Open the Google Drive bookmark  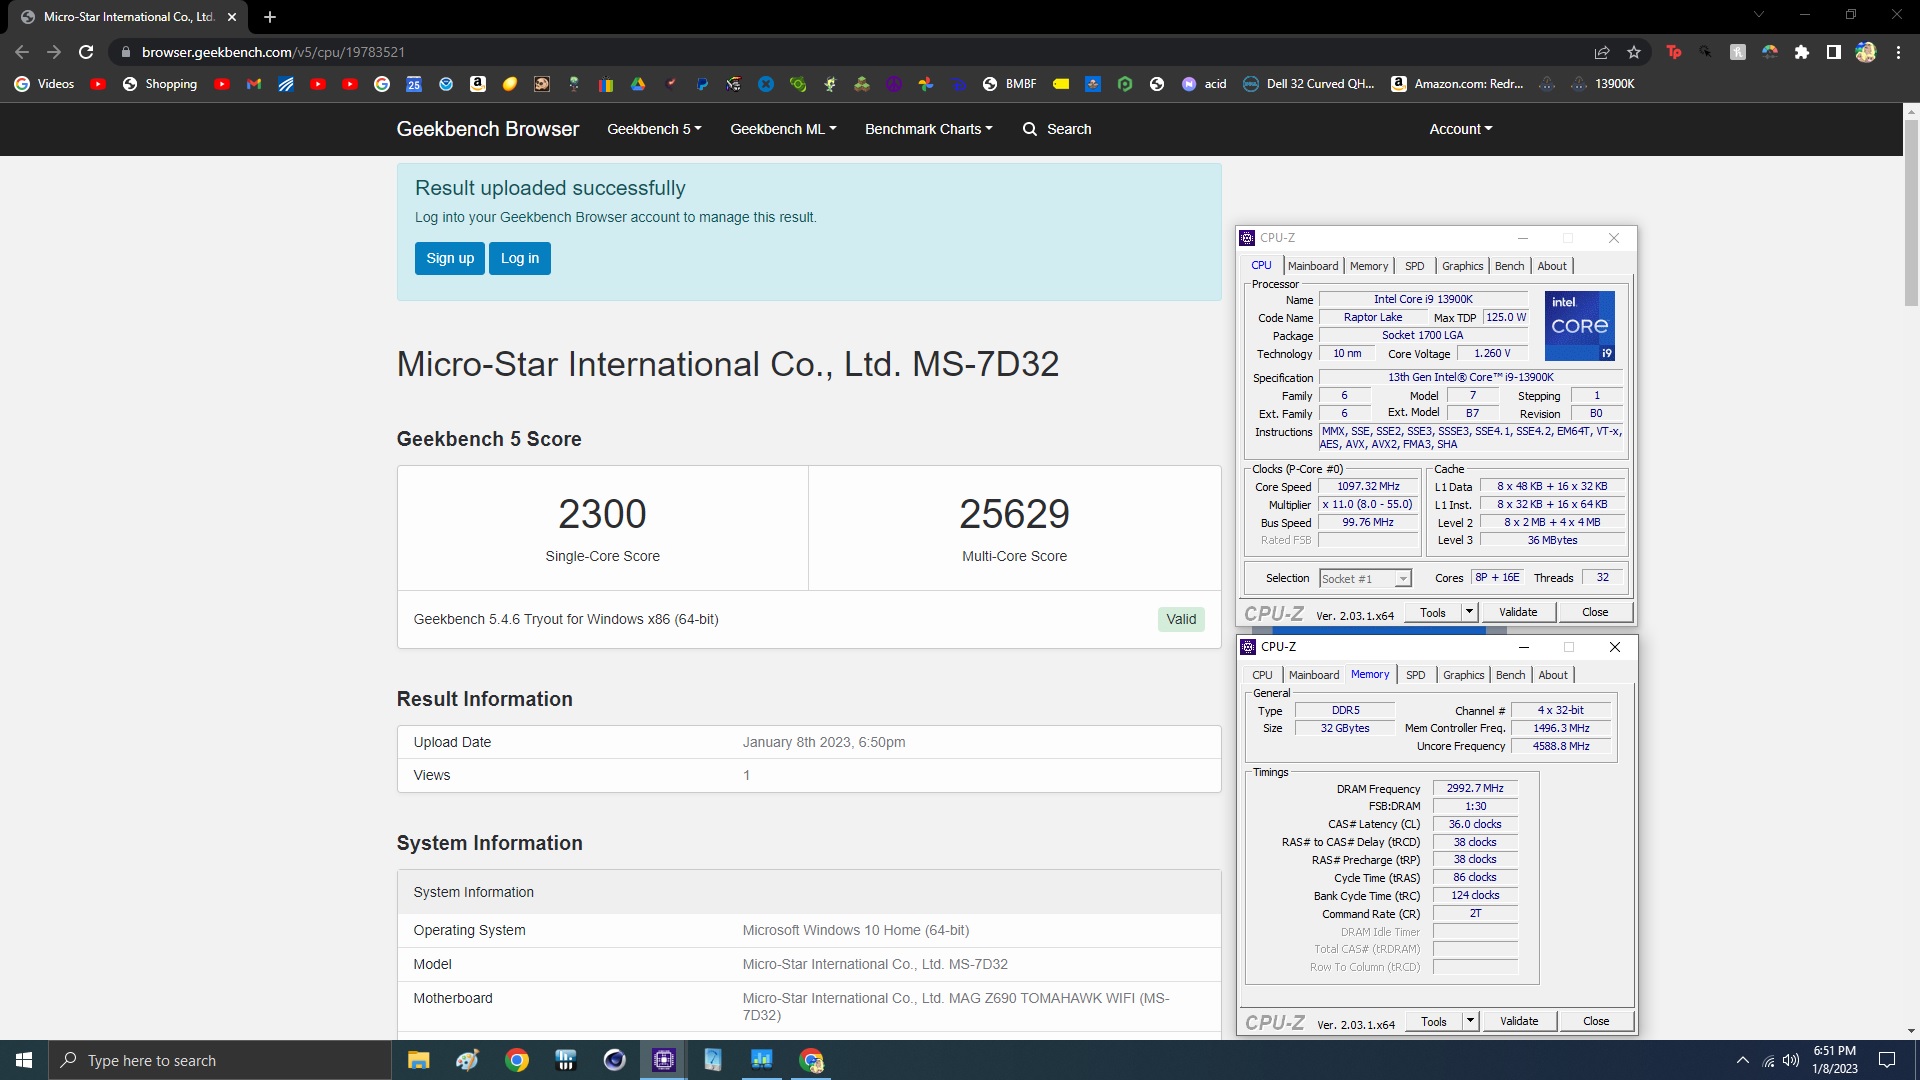pyautogui.click(x=638, y=84)
